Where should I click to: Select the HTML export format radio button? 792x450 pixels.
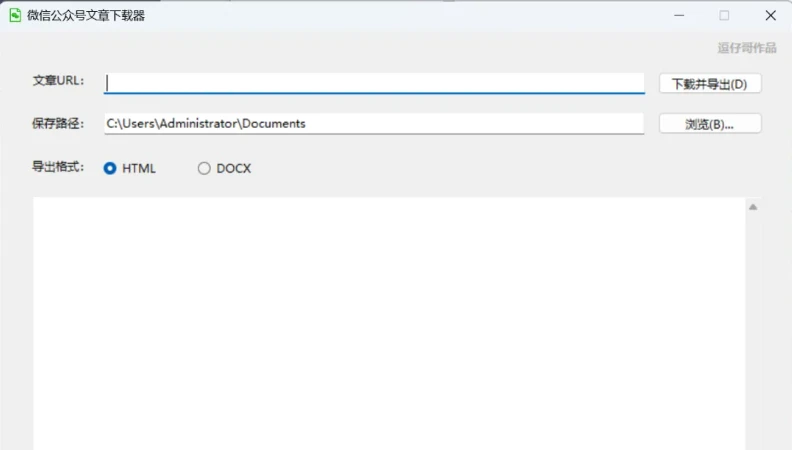coord(110,168)
